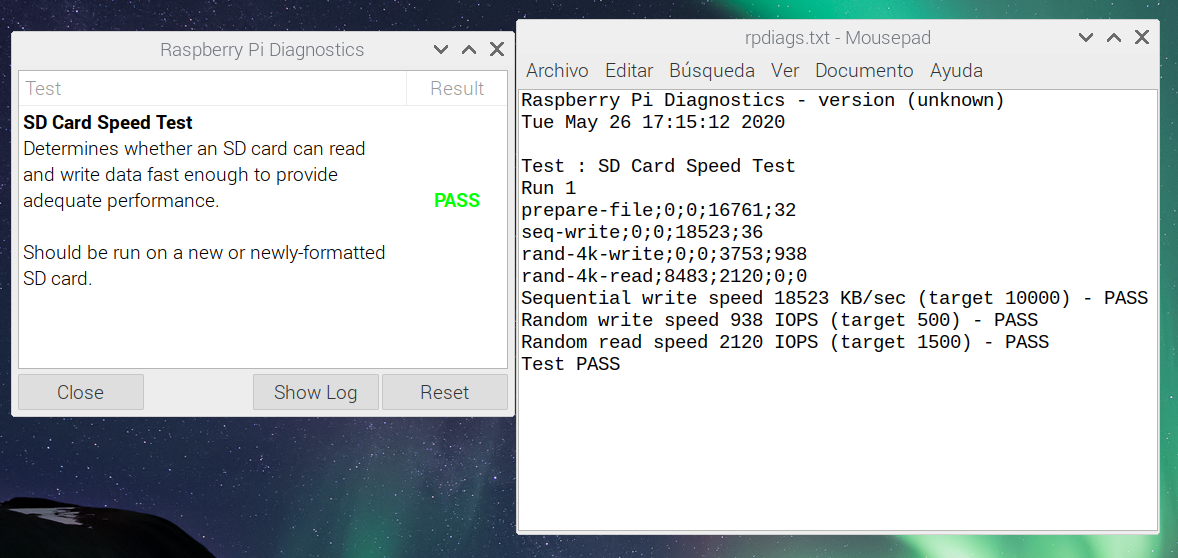Click the 'rpdiags.txt - Mousepad' title bar
Image resolution: width=1178 pixels, height=558 pixels.
point(837,37)
